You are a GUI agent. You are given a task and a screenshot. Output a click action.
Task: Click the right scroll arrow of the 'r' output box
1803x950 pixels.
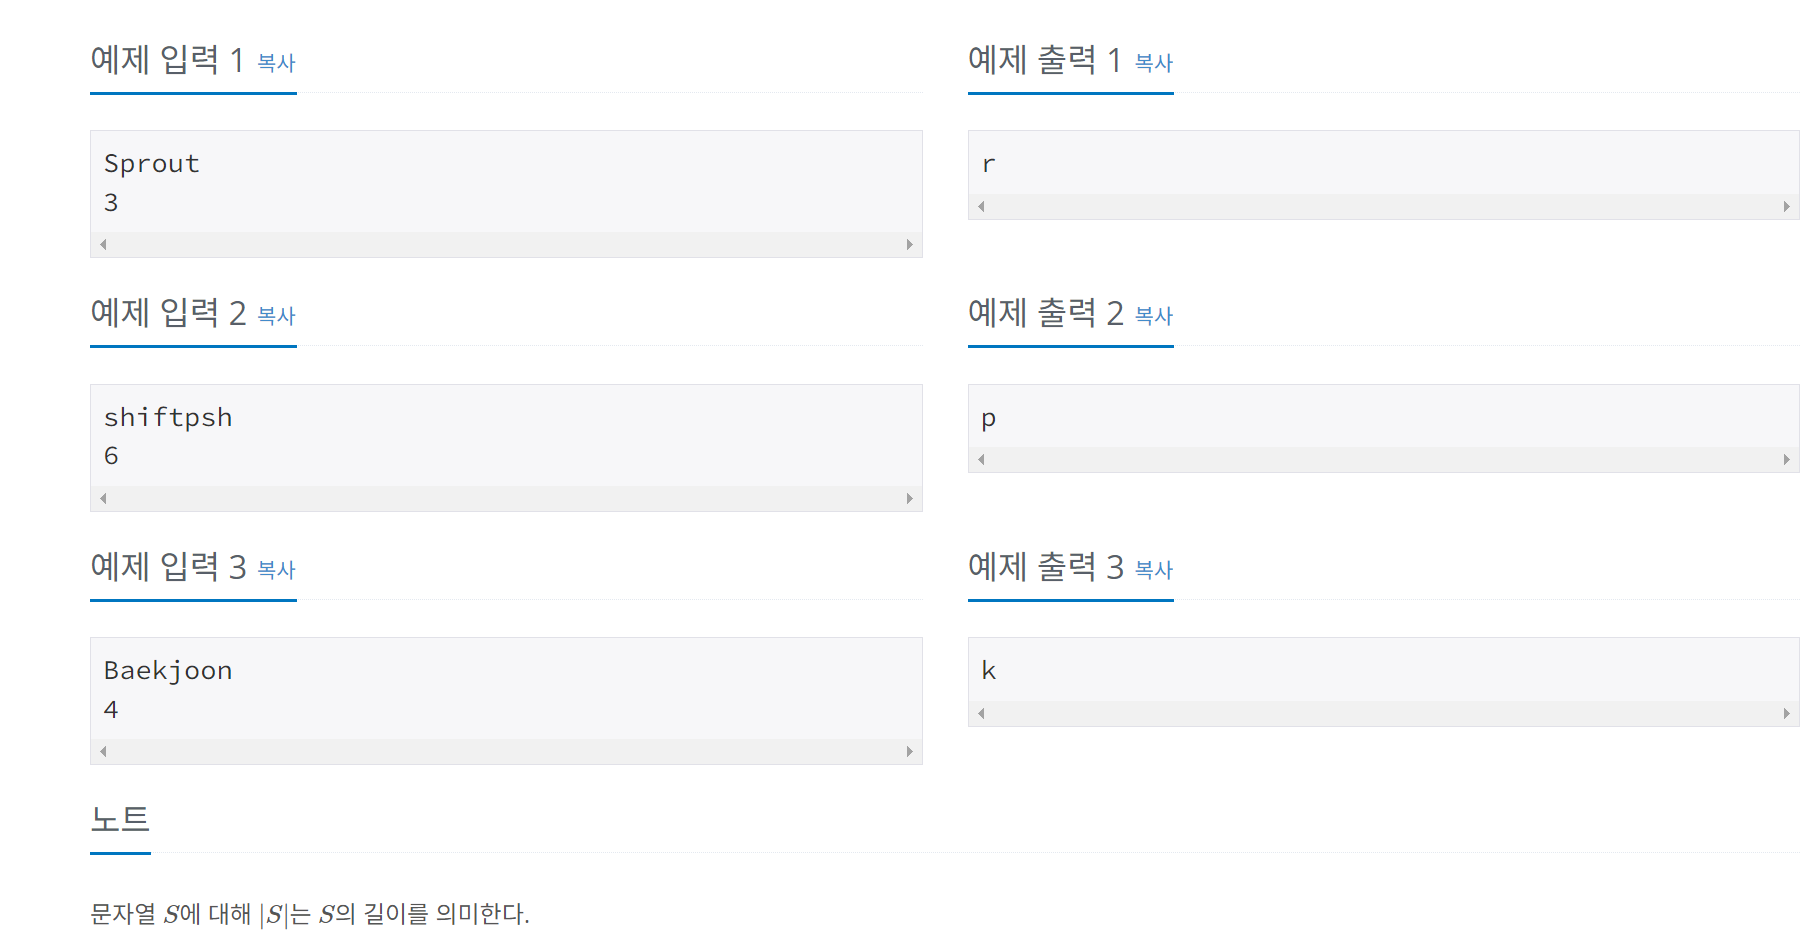[x=1787, y=206]
